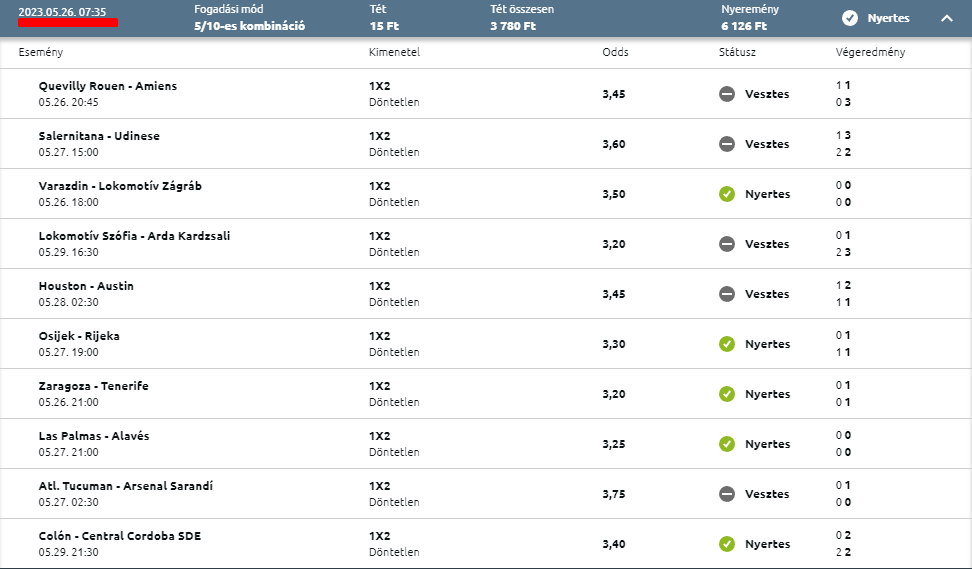This screenshot has width=972, height=569.
Task: Click the white Nyertes checkmark icon in header
Action: pyautogui.click(x=850, y=18)
